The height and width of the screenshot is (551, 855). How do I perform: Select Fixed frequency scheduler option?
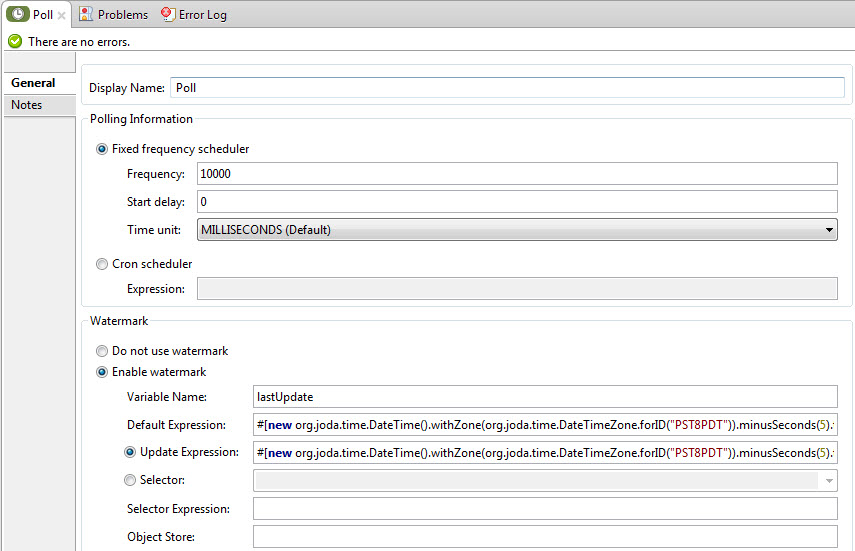tap(102, 149)
